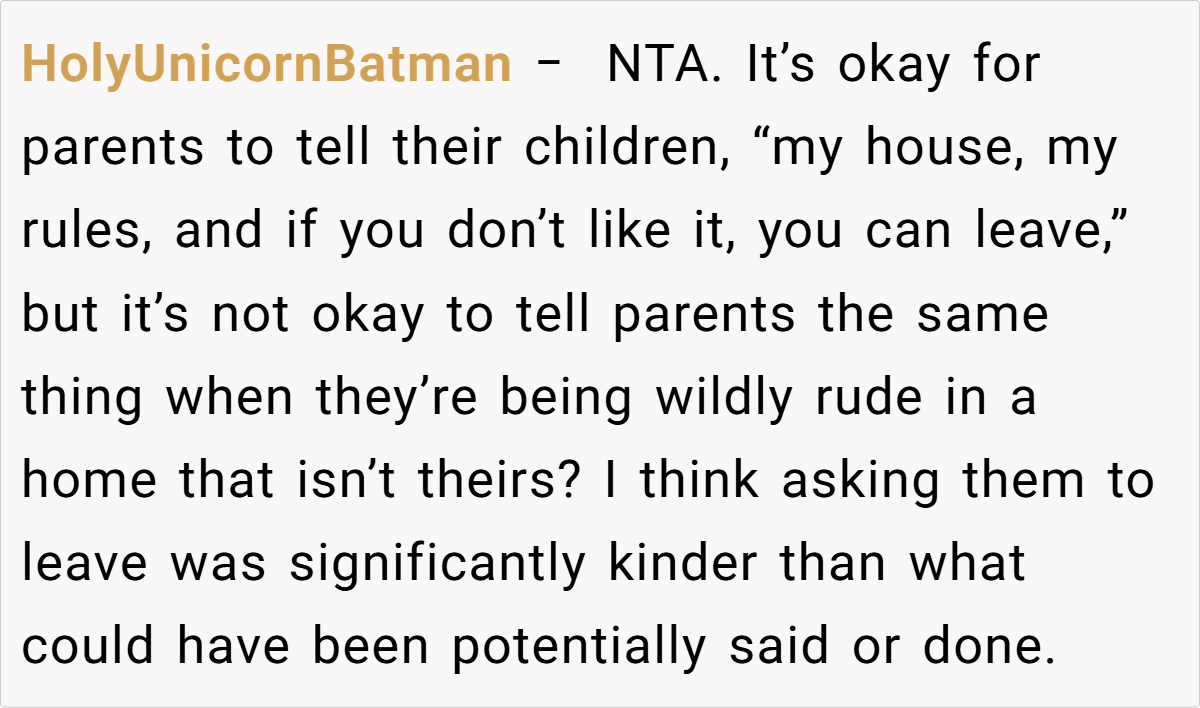The image size is (1200, 708).
Task: Click the word "home" starting the sixth line
Action: point(89,481)
